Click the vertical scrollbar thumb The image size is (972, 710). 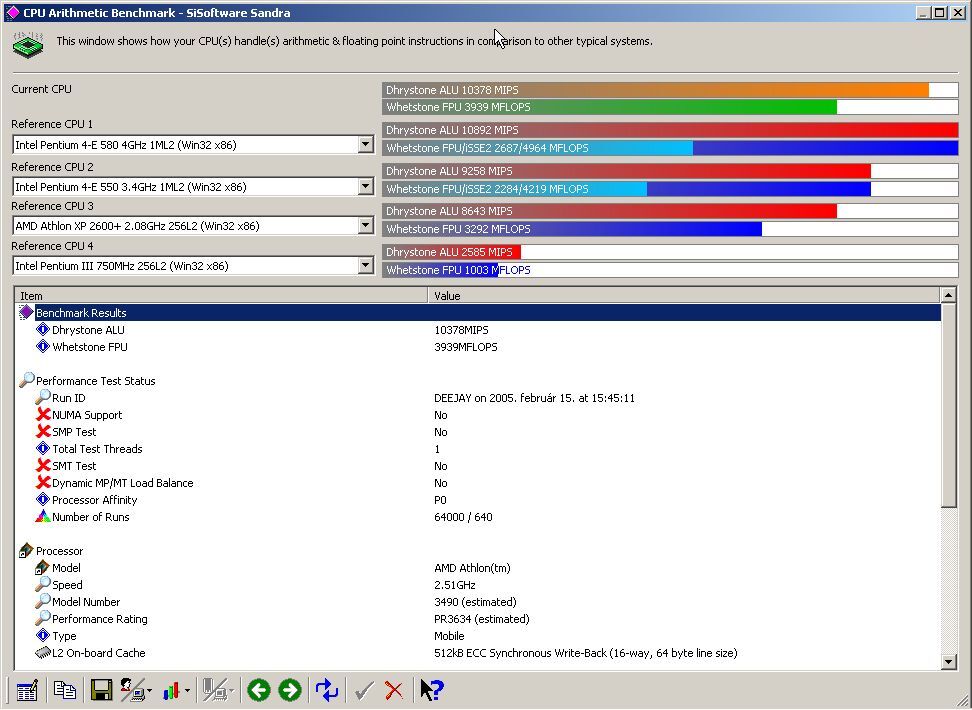coord(948,405)
